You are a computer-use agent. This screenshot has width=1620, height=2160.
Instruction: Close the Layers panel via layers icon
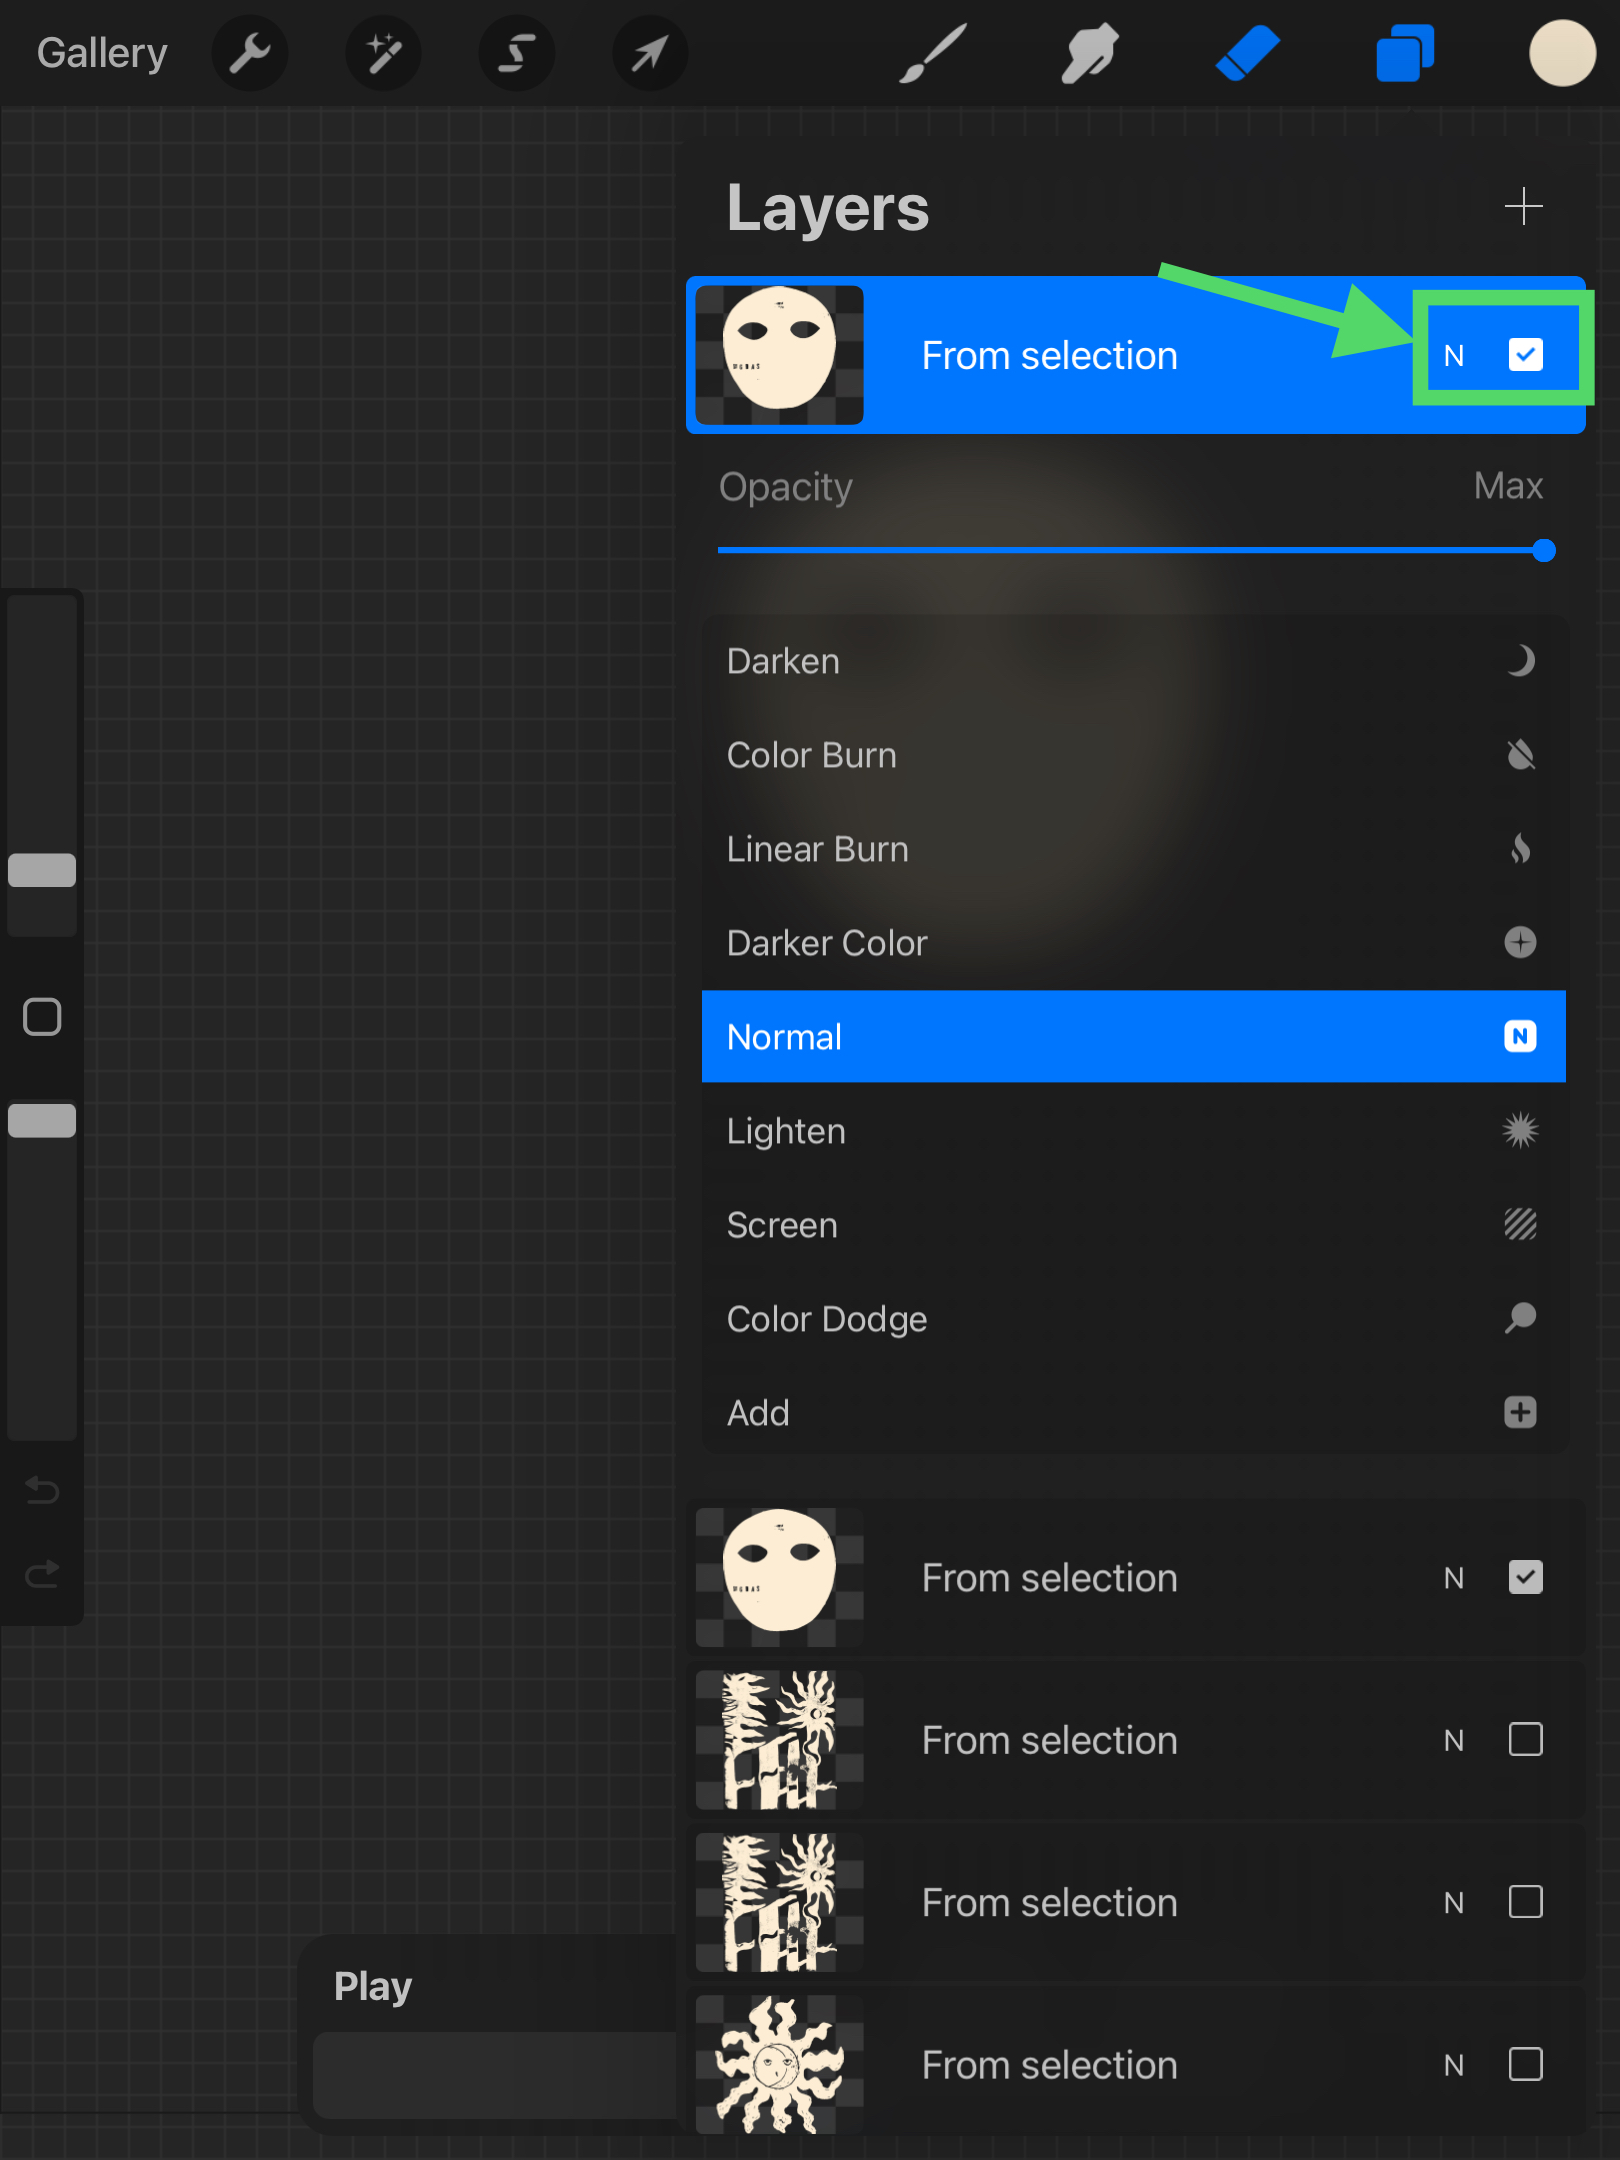pos(1405,54)
